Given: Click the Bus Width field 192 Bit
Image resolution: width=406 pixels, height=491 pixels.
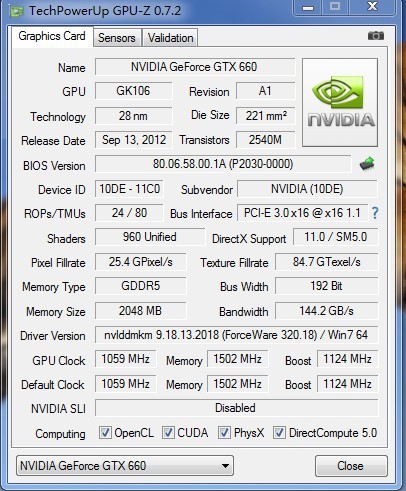Looking at the screenshot, I should (327, 286).
